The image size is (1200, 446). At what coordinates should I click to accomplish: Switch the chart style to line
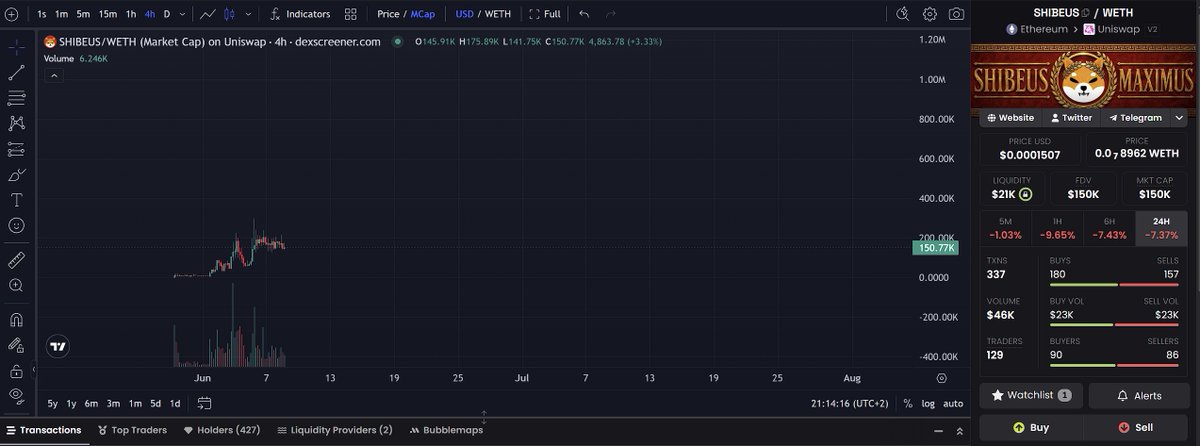coord(207,15)
